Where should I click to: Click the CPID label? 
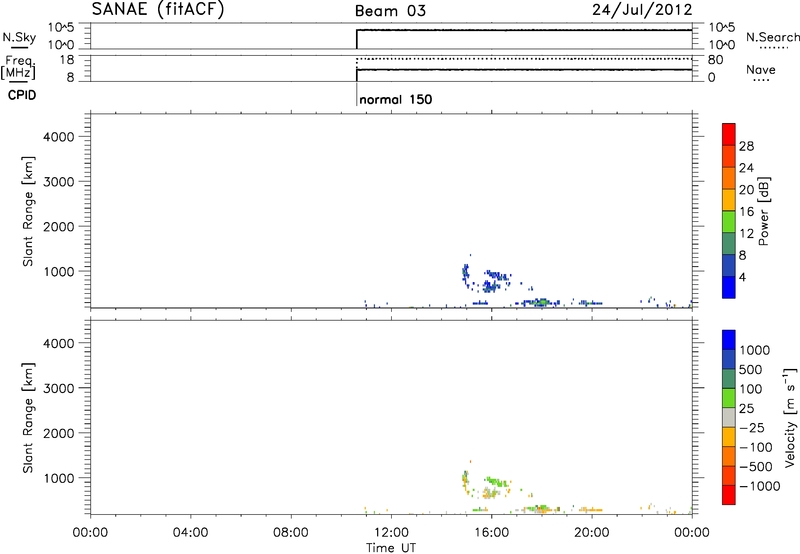(x=22, y=95)
